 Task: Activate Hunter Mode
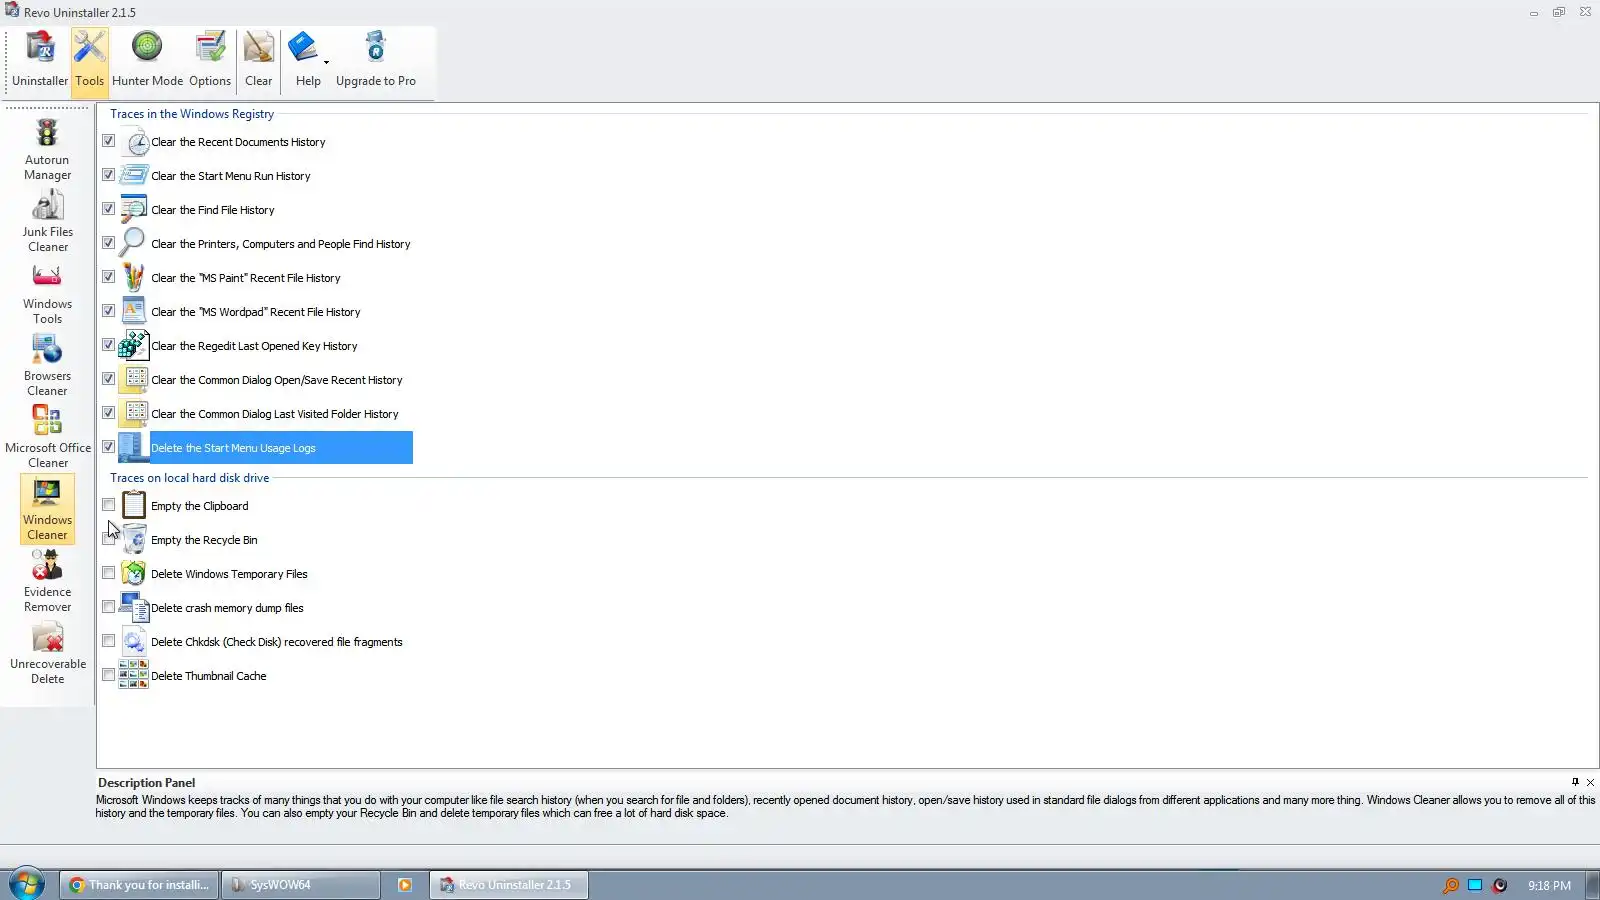(147, 60)
